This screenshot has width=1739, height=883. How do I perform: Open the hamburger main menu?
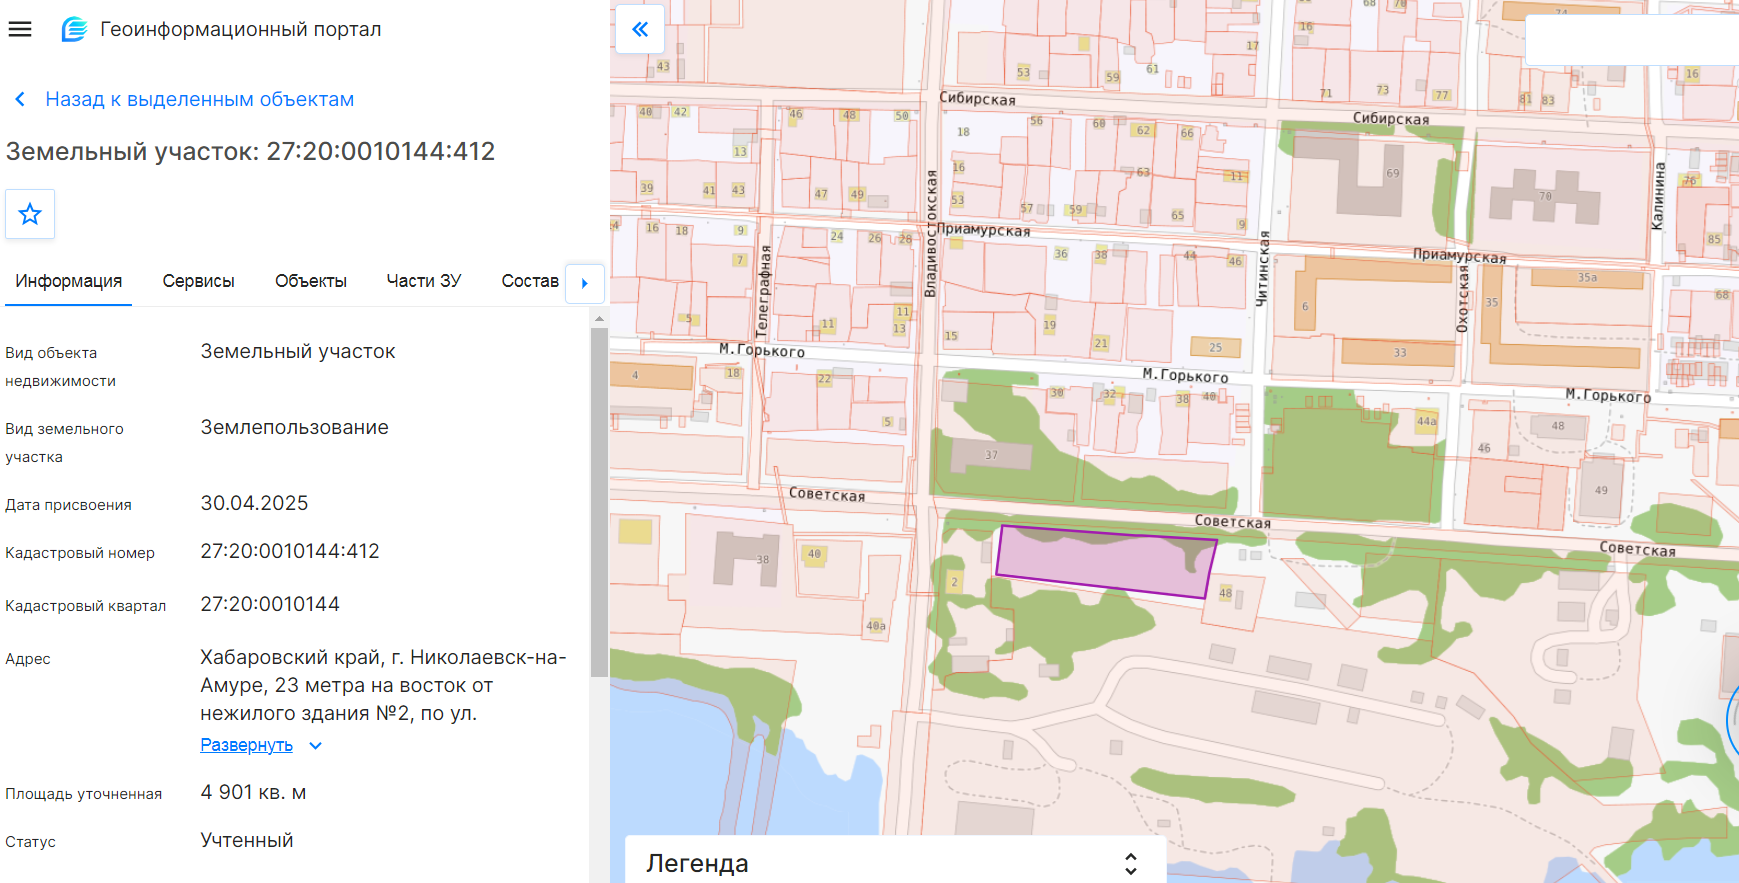click(x=20, y=29)
